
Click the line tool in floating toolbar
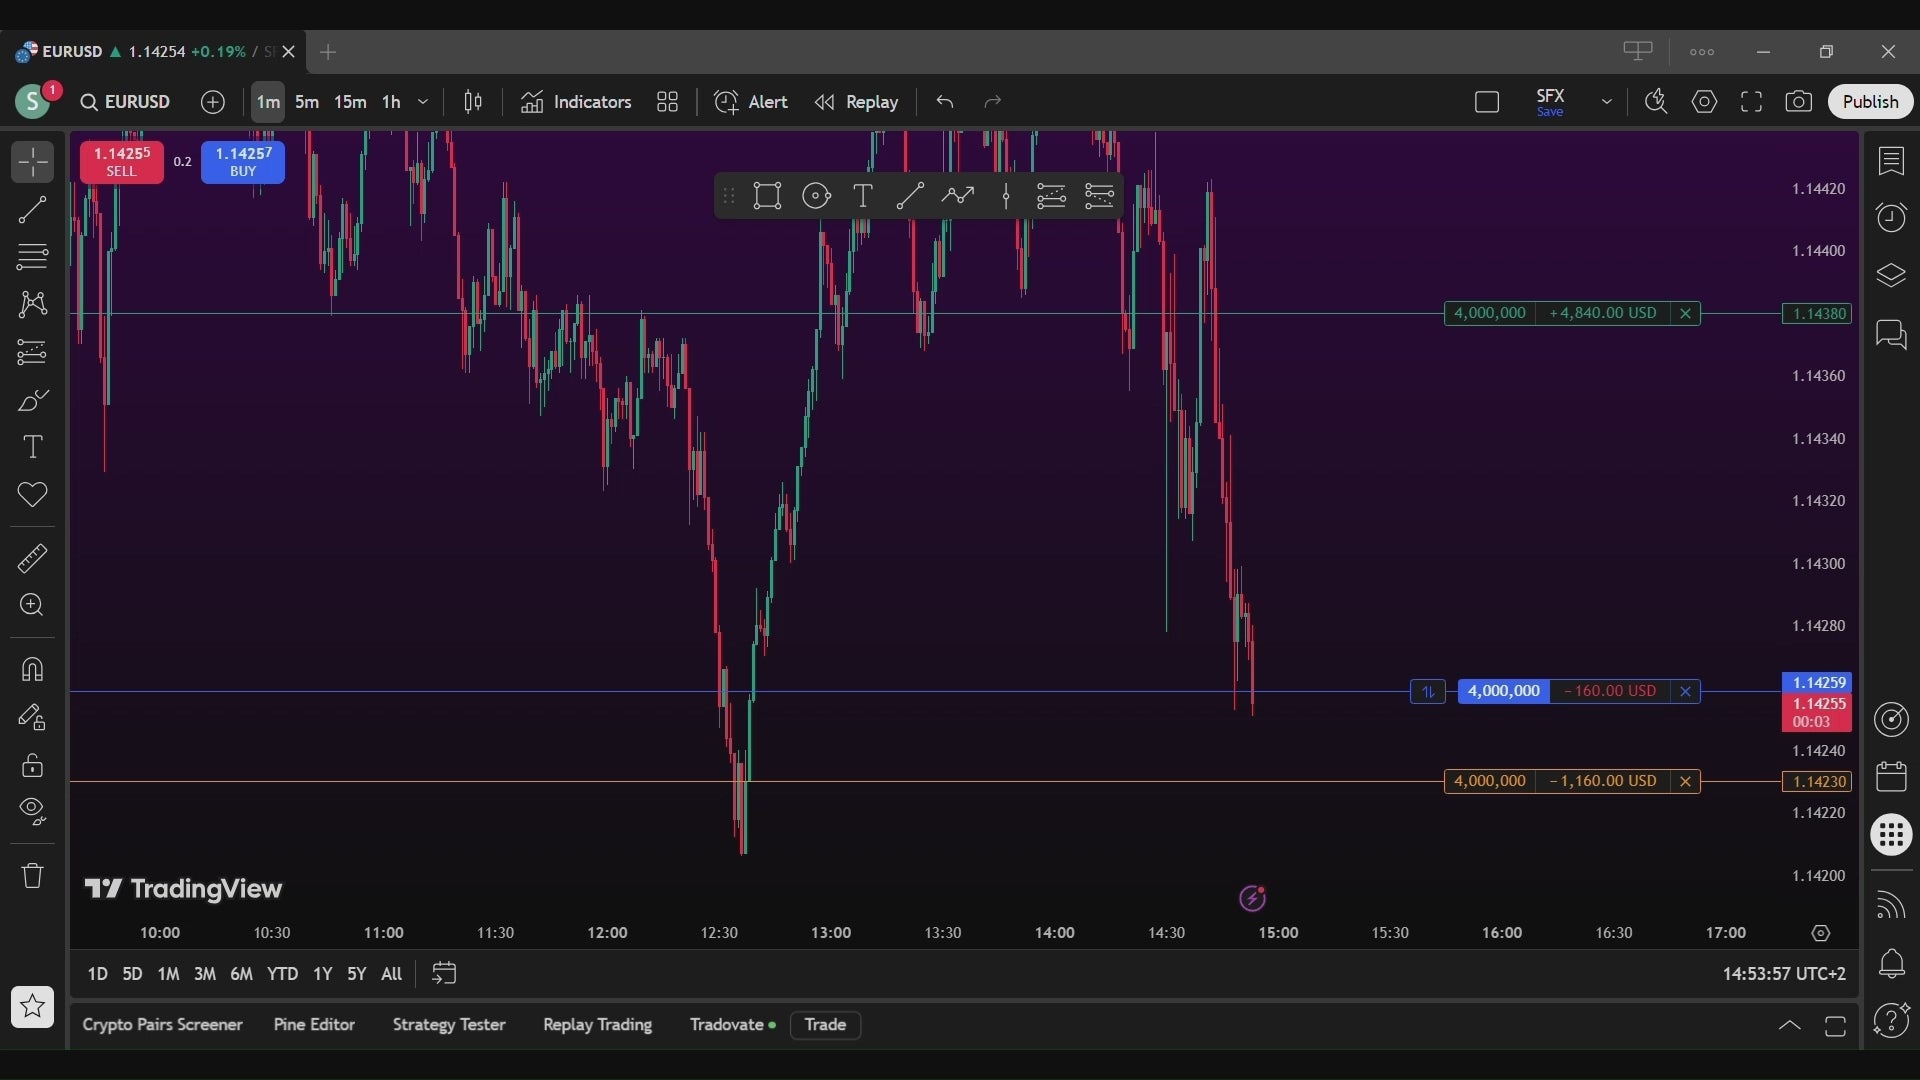pyautogui.click(x=910, y=196)
